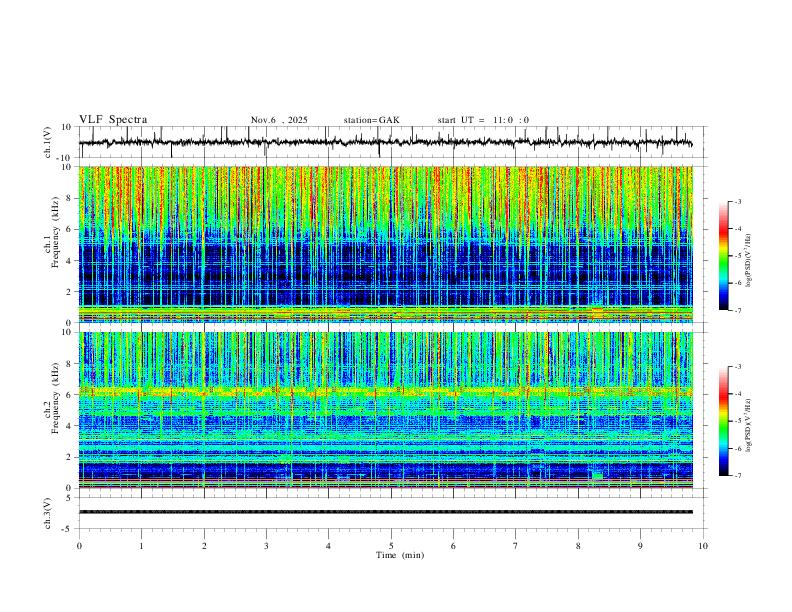
Task: Click the 'Time (min)' axis label
Action: tap(400, 555)
